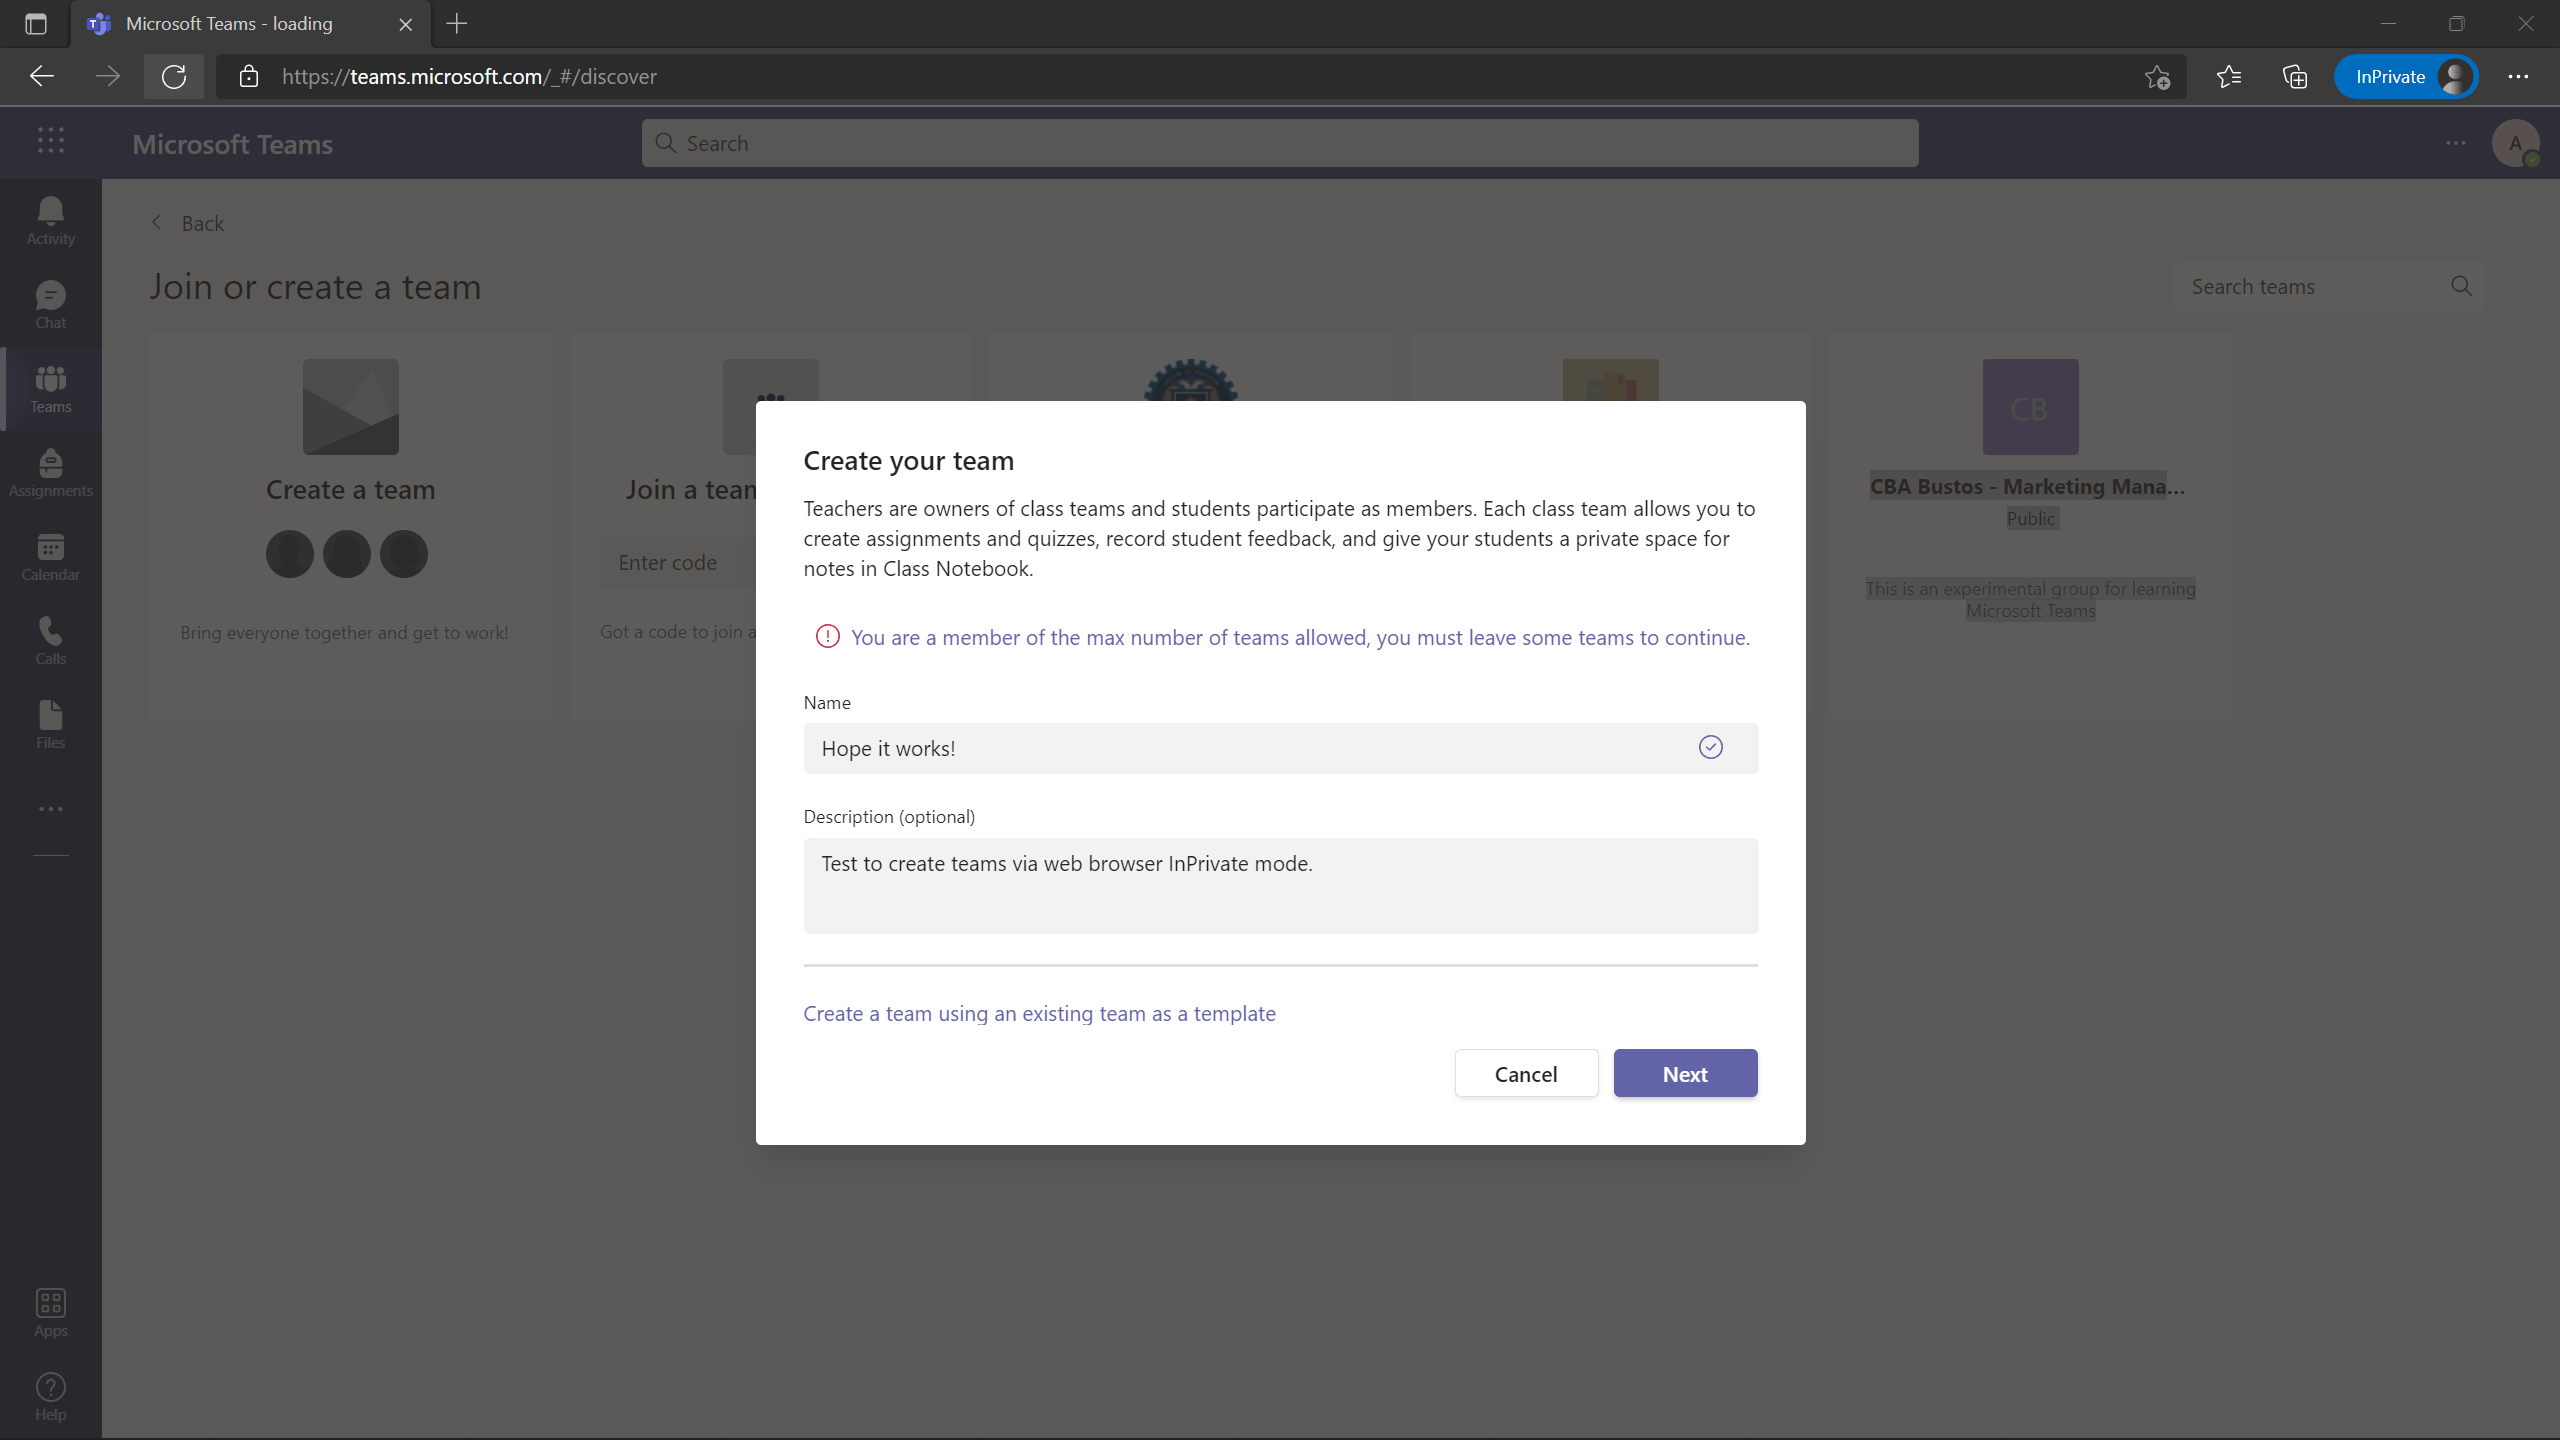The image size is (2560, 1440).
Task: Open the user profile avatar menu
Action: tap(2514, 143)
